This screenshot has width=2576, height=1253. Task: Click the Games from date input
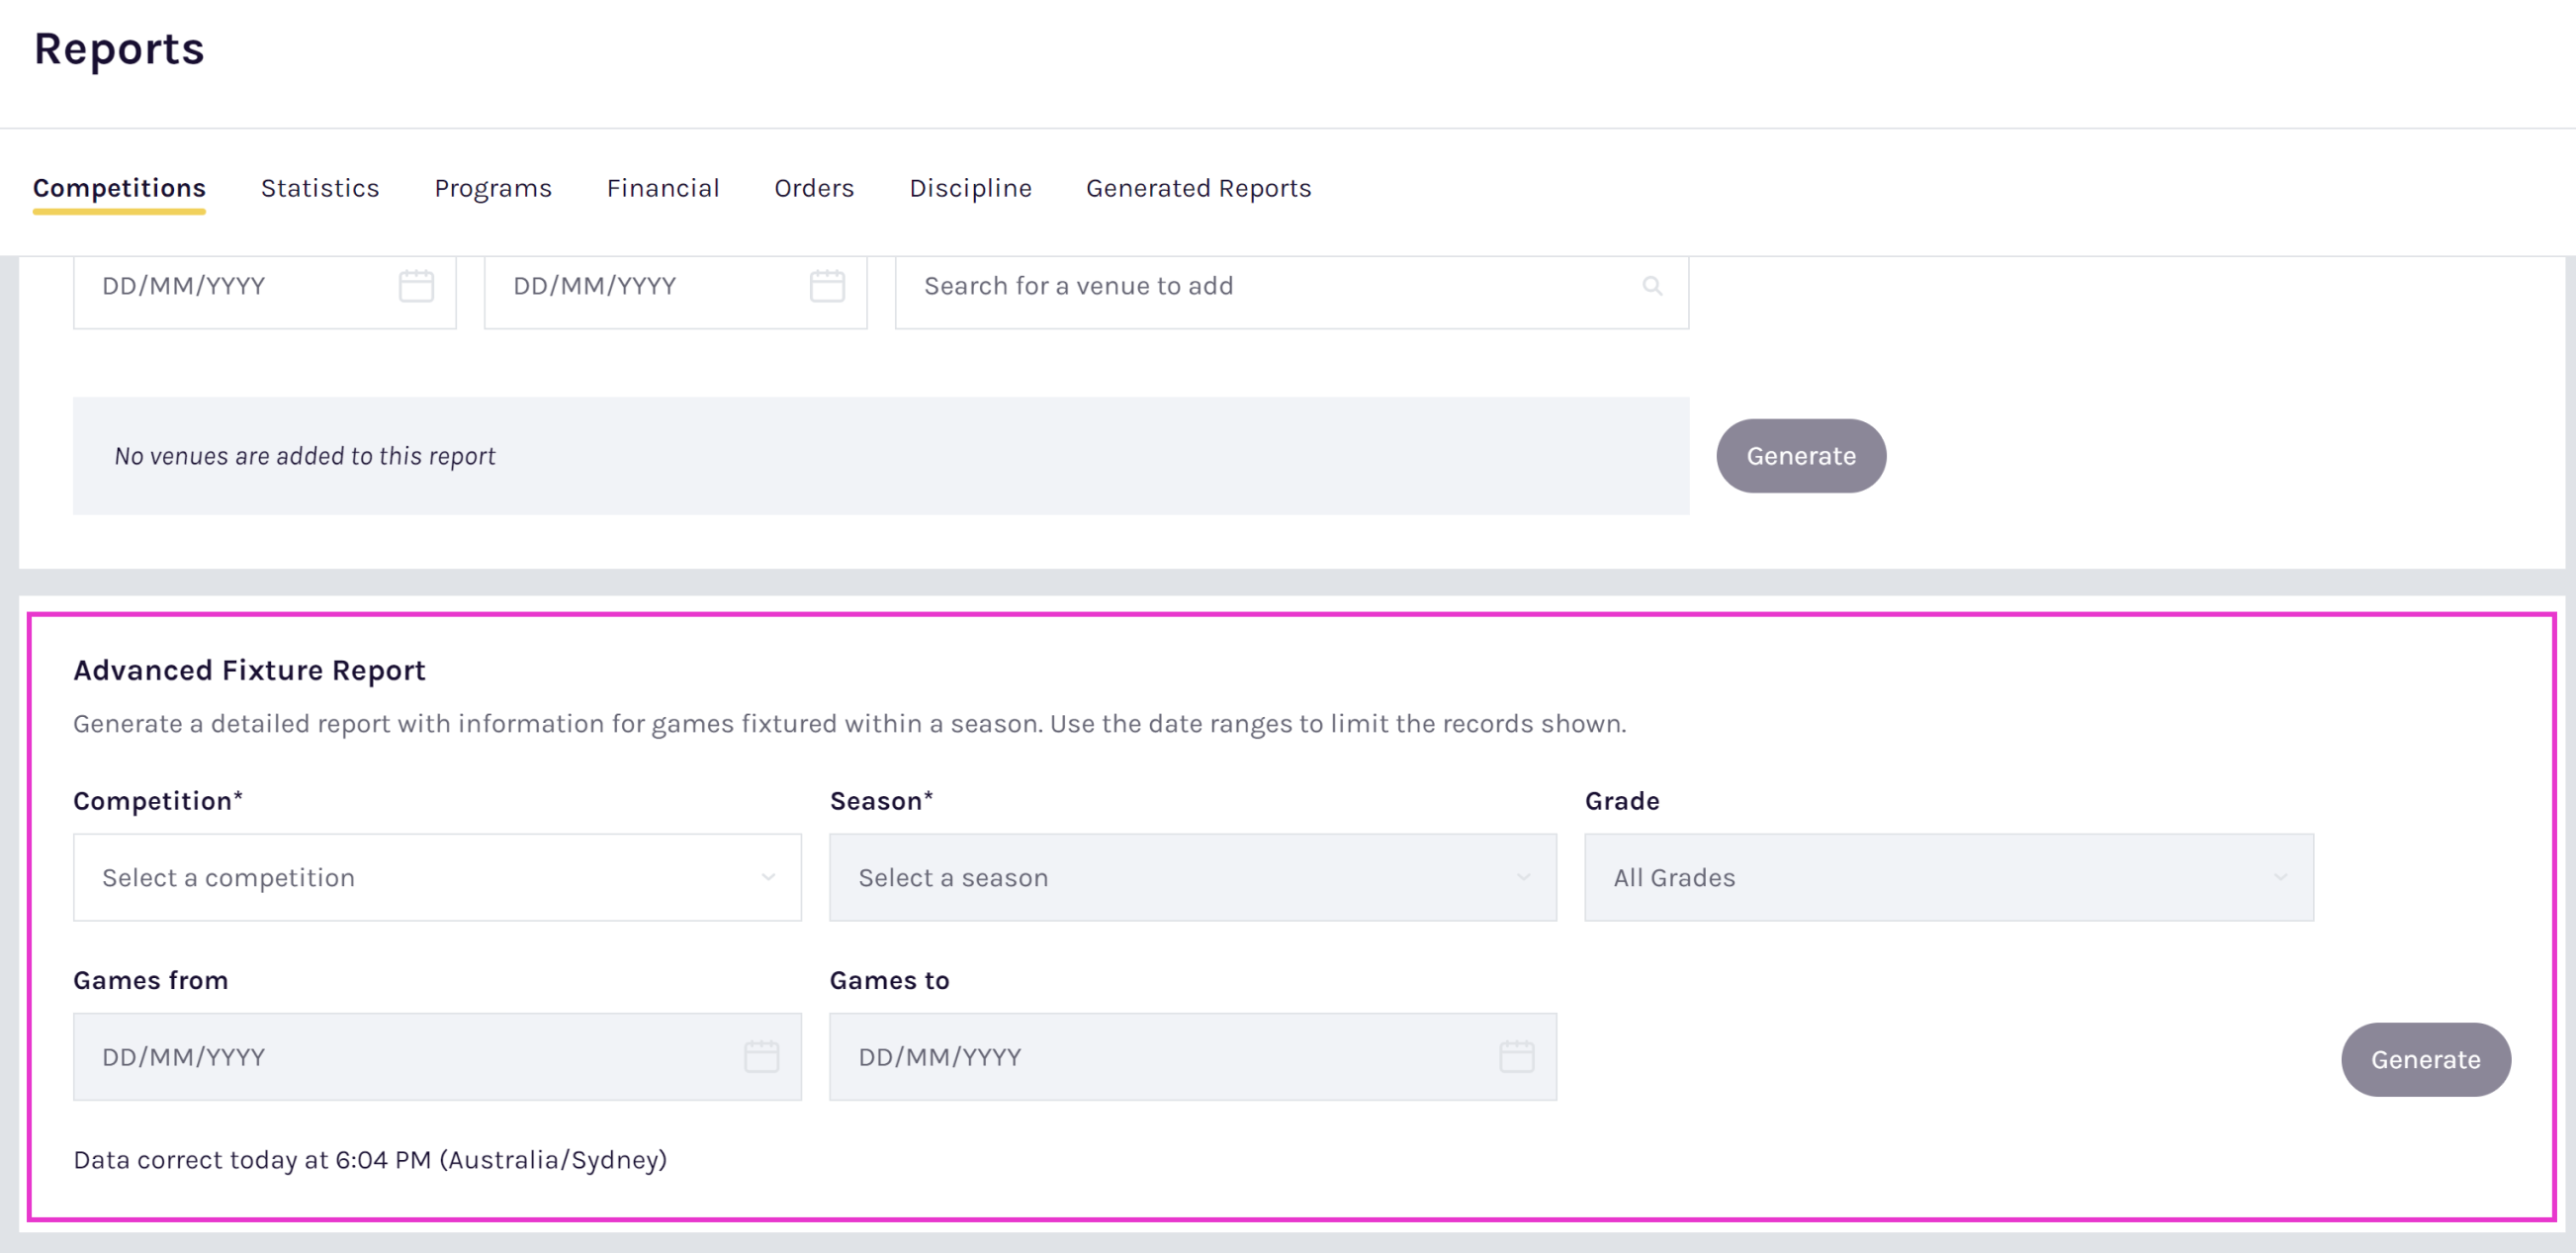coord(400,1057)
